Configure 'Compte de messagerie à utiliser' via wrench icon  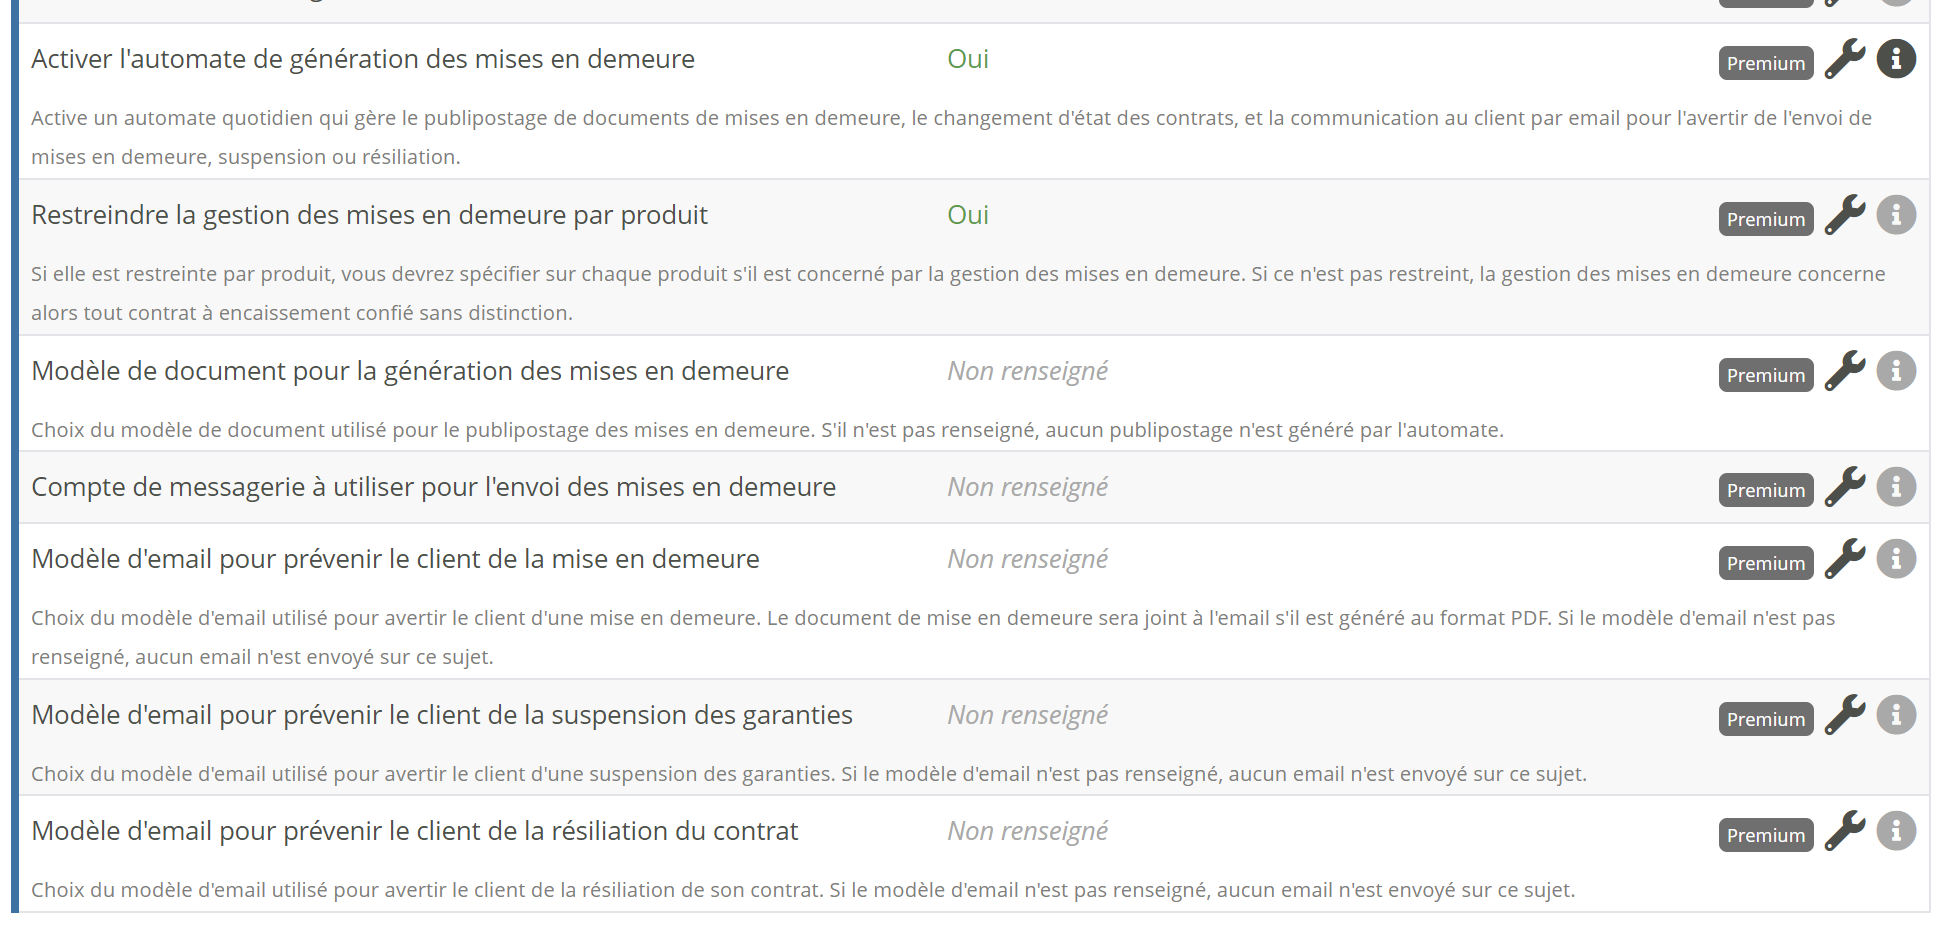pyautogui.click(x=1845, y=487)
